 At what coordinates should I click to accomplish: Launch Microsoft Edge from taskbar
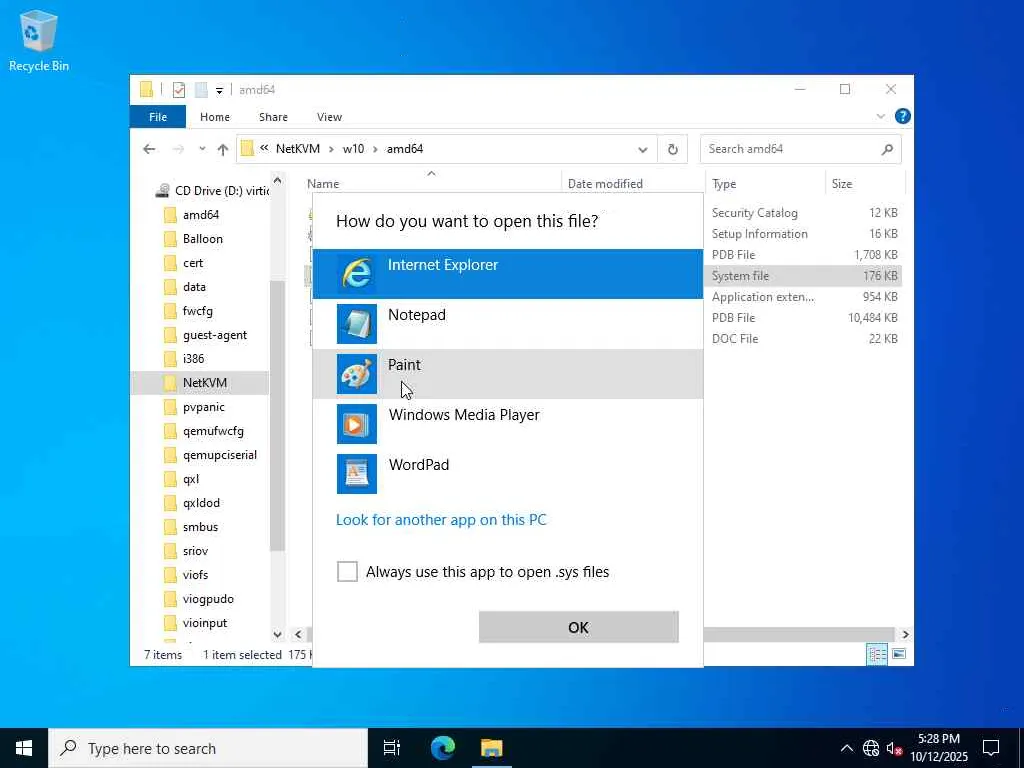443,748
